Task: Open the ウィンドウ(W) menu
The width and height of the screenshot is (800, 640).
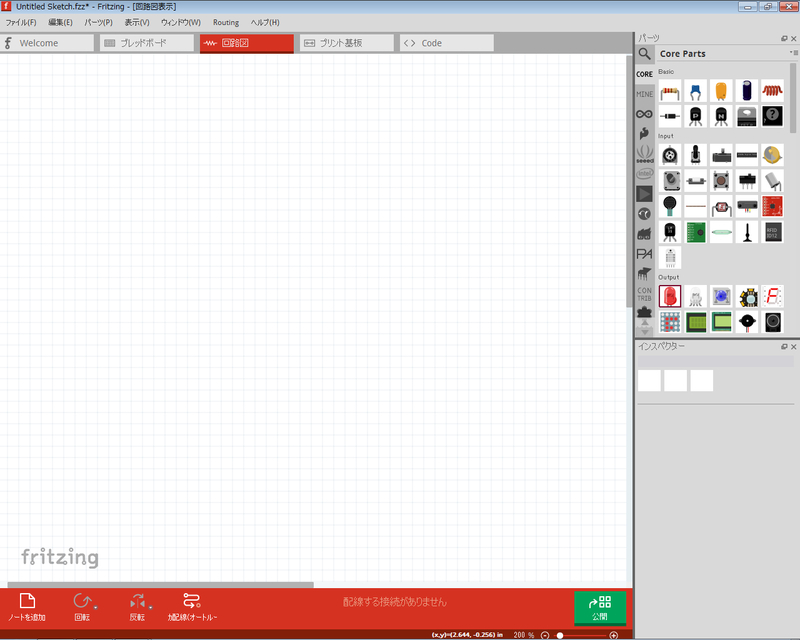Action: (181, 22)
